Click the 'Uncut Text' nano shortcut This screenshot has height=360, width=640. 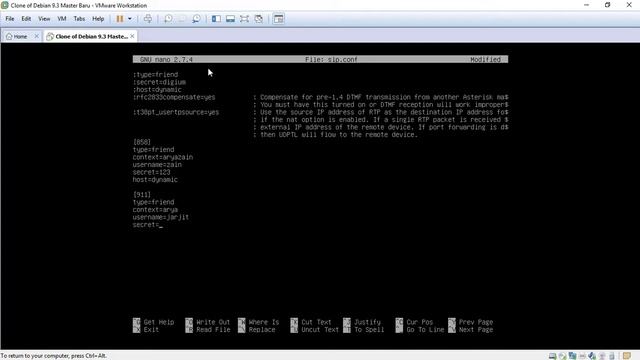[x=315, y=329]
